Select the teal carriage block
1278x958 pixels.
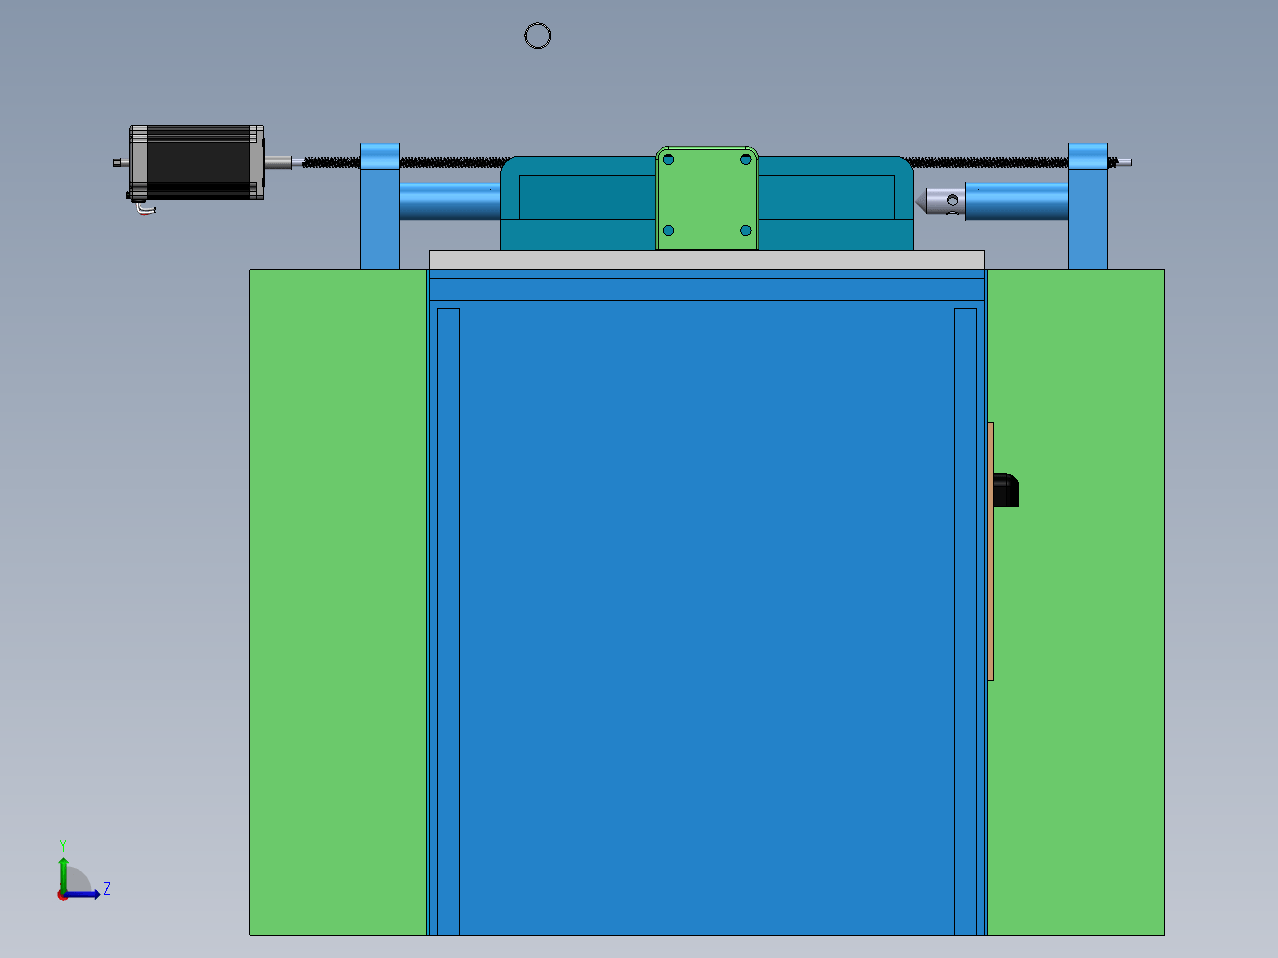point(580,203)
